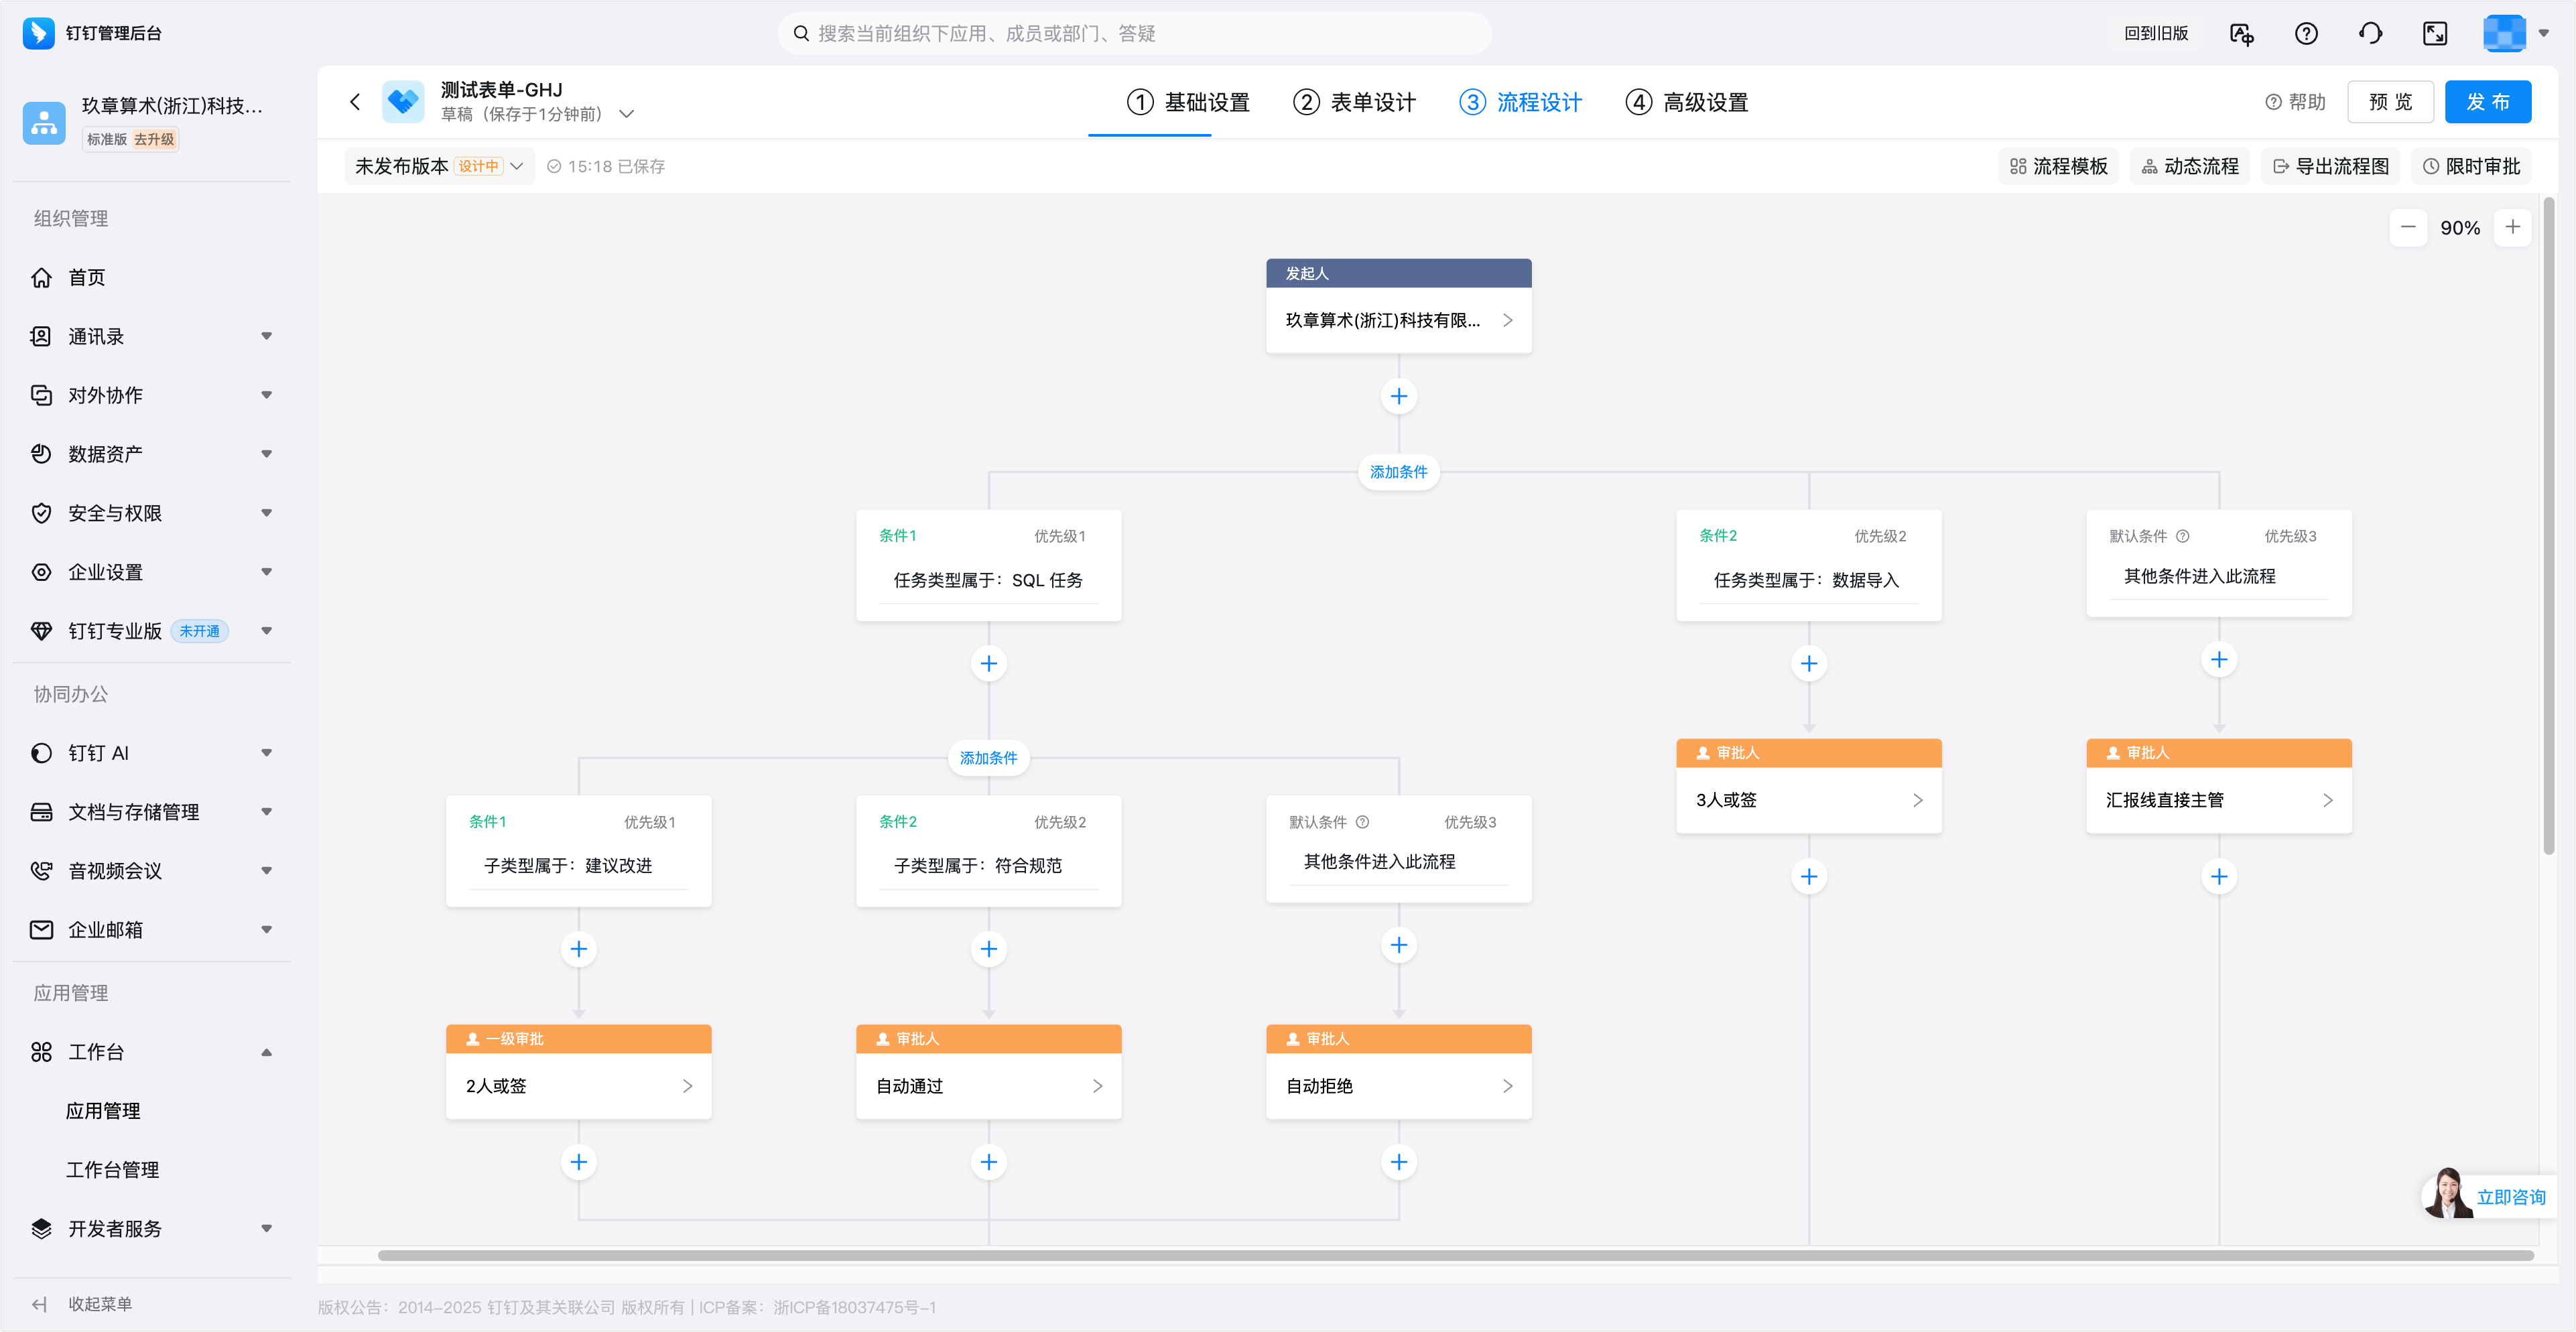This screenshot has height=1332, width=2576.
Task: Add node below 发起人 with plus icon
Action: [x=1398, y=396]
